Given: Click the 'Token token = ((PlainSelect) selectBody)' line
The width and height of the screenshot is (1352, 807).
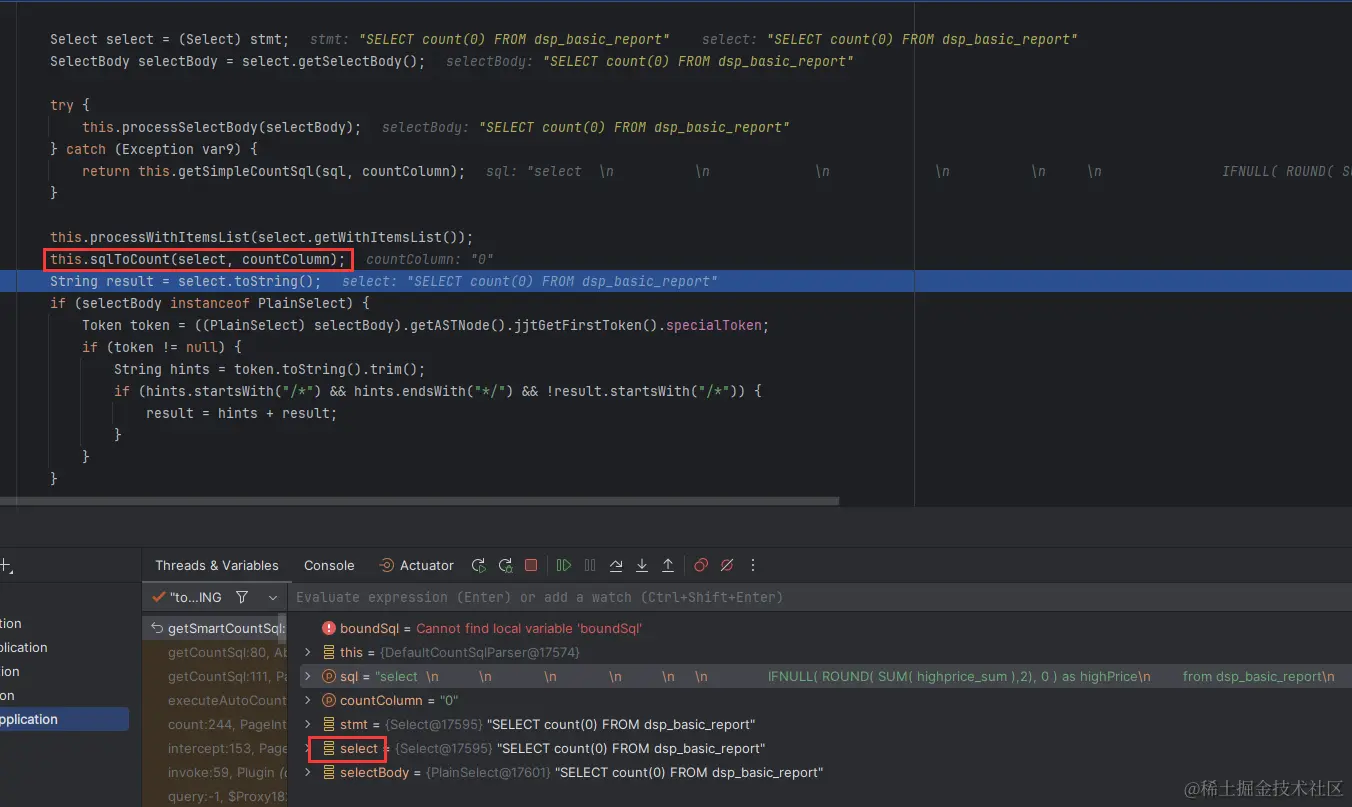Looking at the screenshot, I should click(x=426, y=326).
